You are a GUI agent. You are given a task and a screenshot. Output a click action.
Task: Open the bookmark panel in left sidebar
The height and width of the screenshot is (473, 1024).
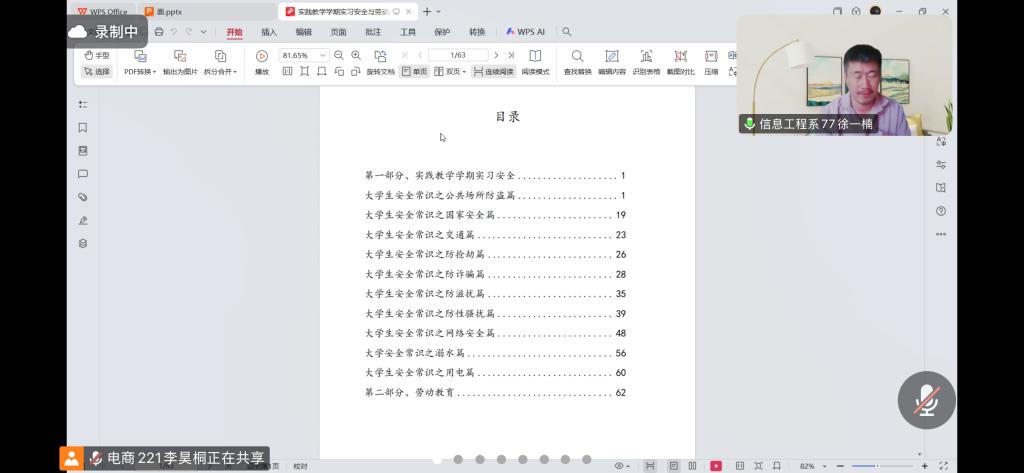click(x=83, y=127)
